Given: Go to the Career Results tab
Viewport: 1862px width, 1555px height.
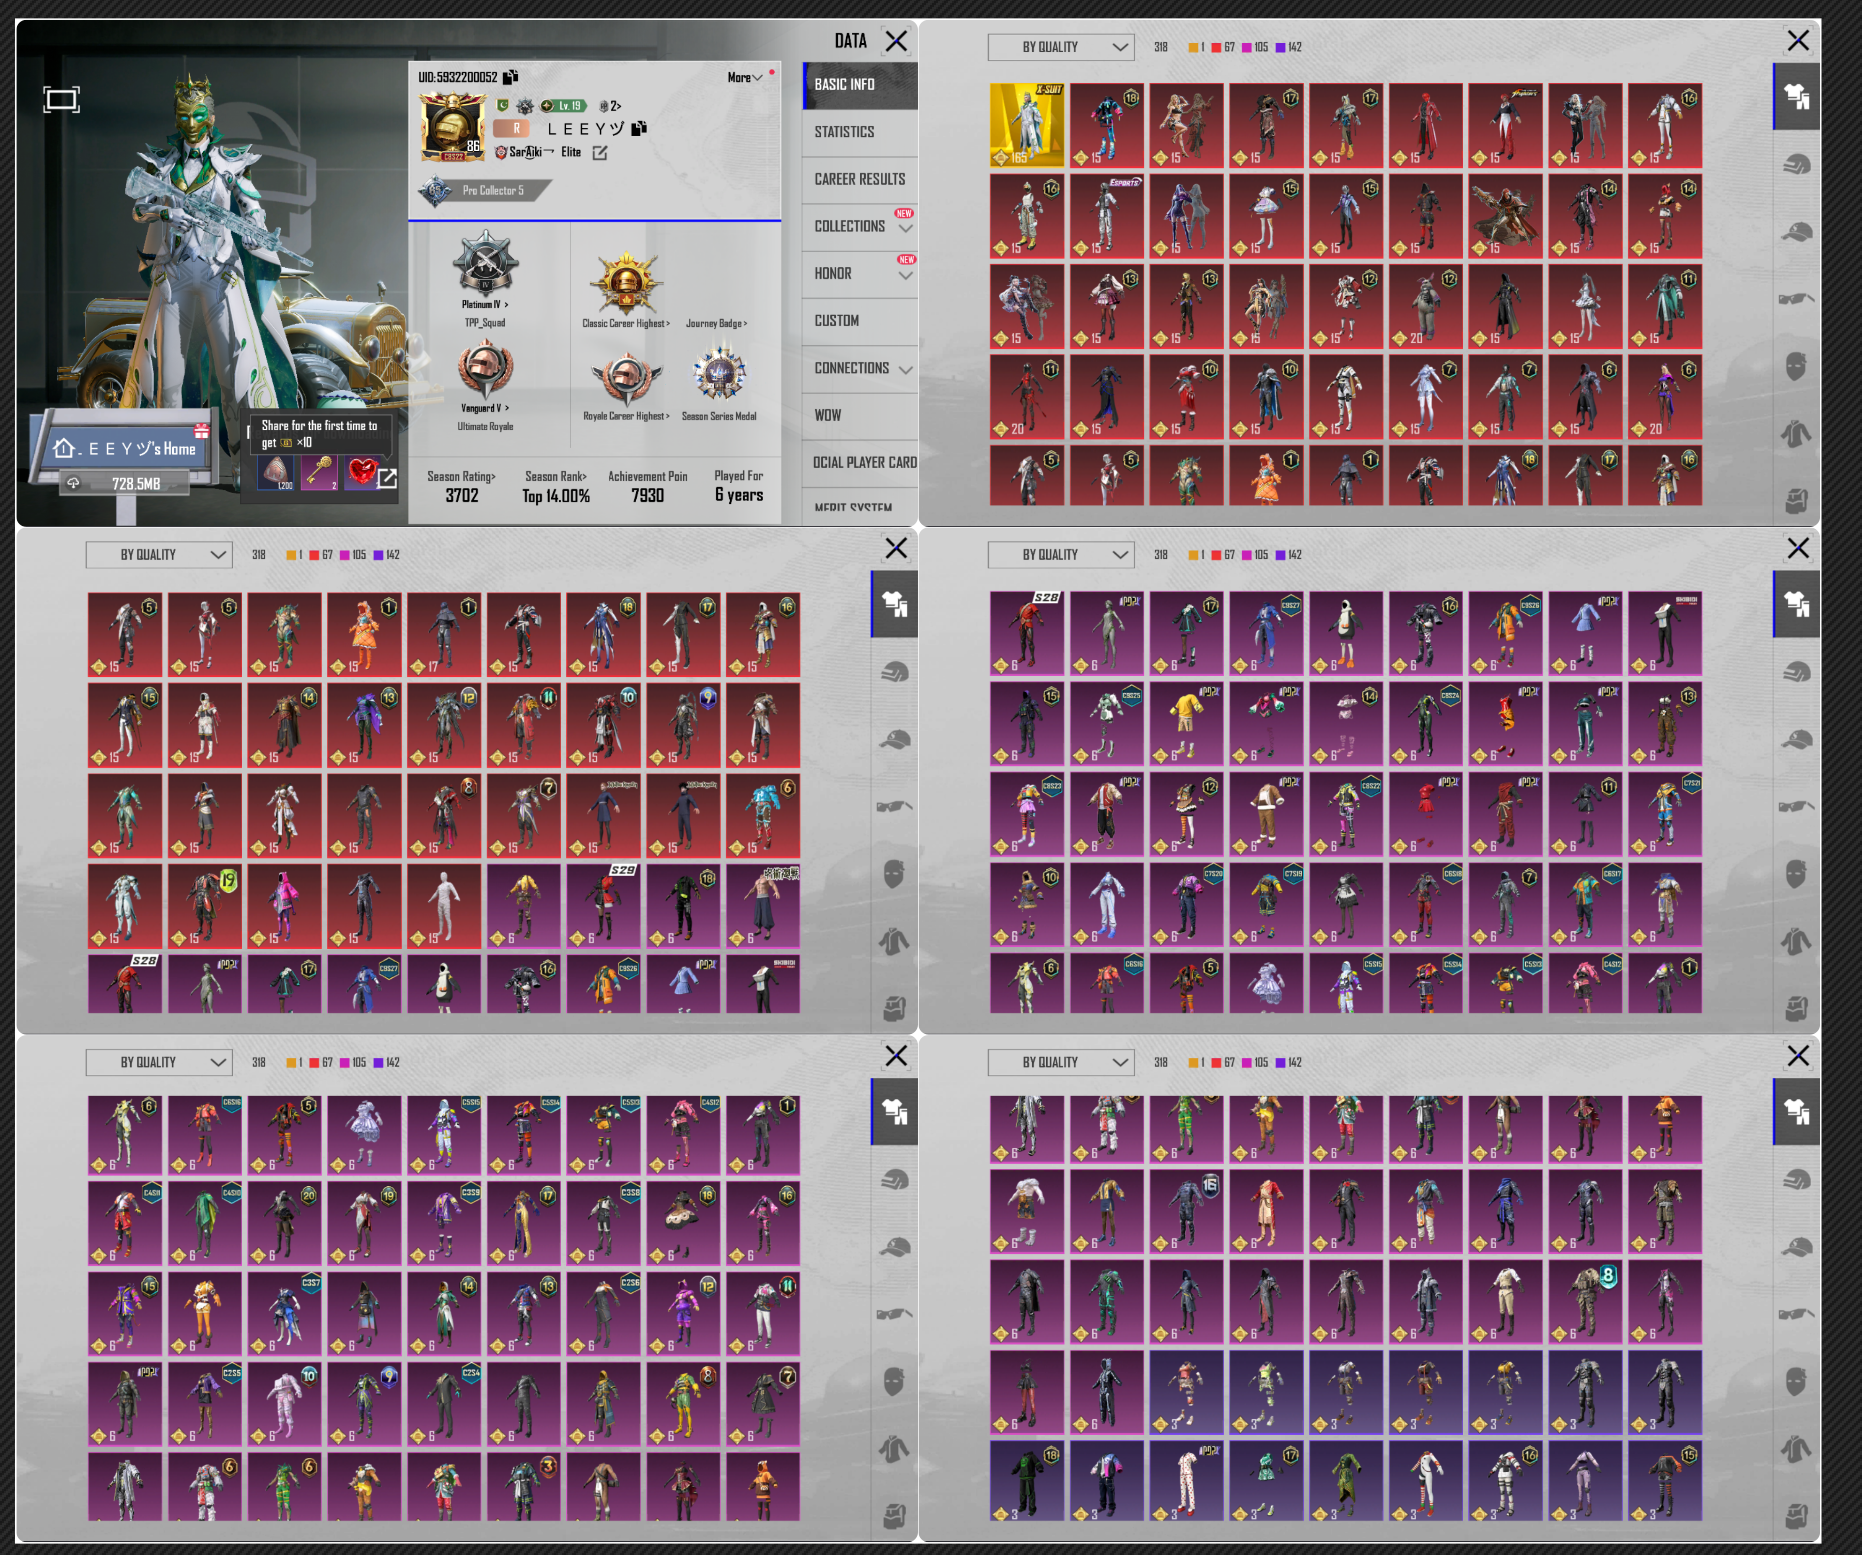Looking at the screenshot, I should pos(861,179).
